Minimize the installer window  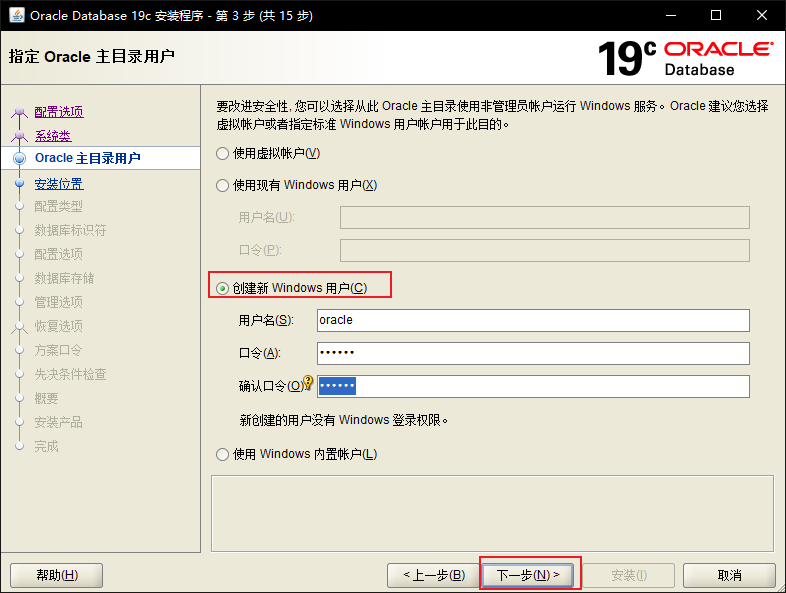click(670, 15)
